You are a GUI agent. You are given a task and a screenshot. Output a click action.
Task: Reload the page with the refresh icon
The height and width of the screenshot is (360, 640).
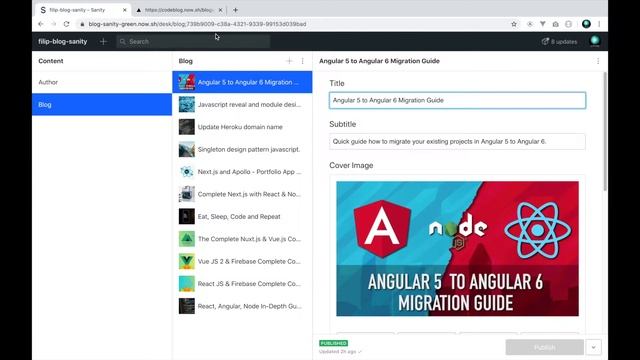click(x=67, y=24)
